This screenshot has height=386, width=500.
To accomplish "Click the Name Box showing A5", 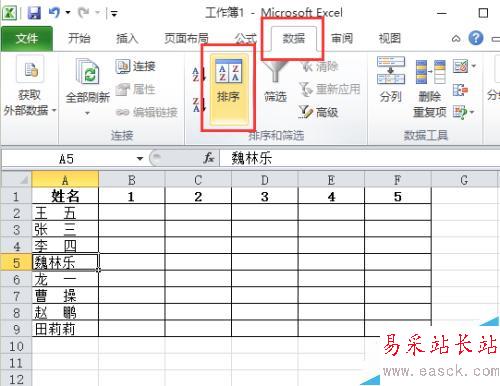I will point(67,159).
